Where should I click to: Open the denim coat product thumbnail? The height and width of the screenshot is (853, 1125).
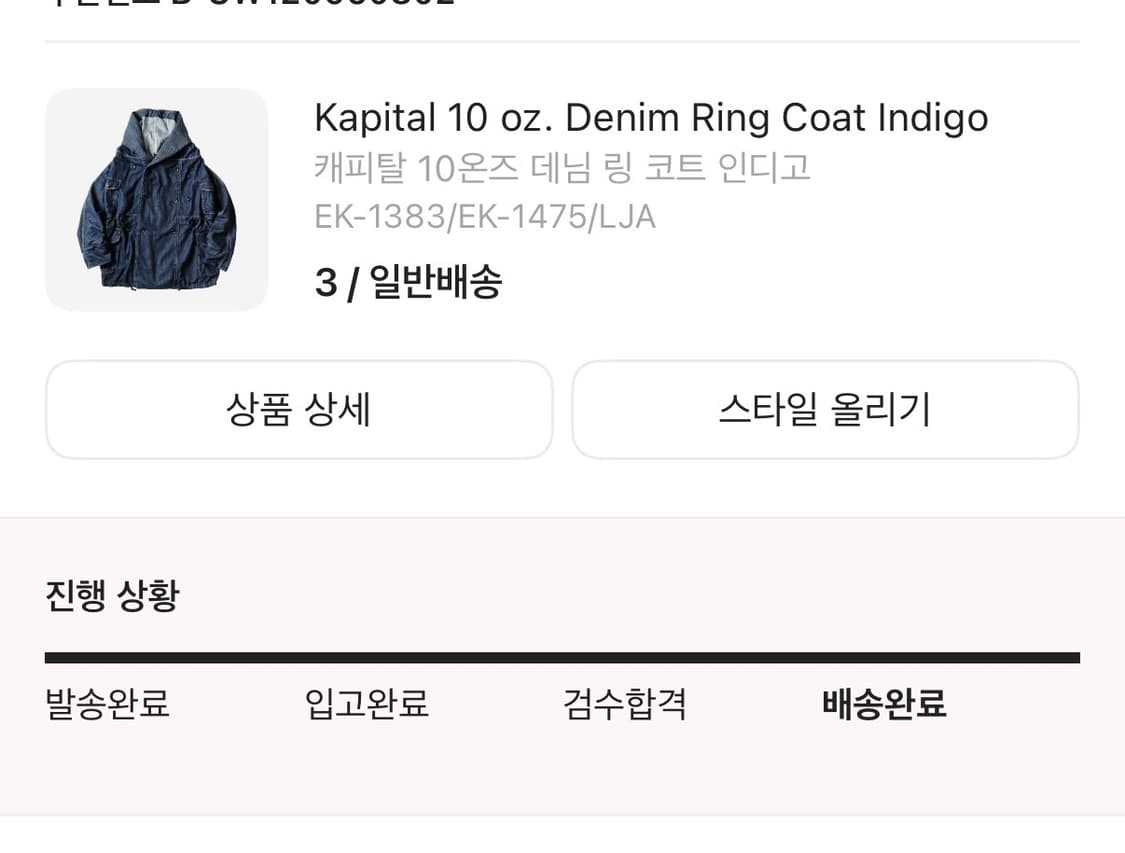pos(156,200)
